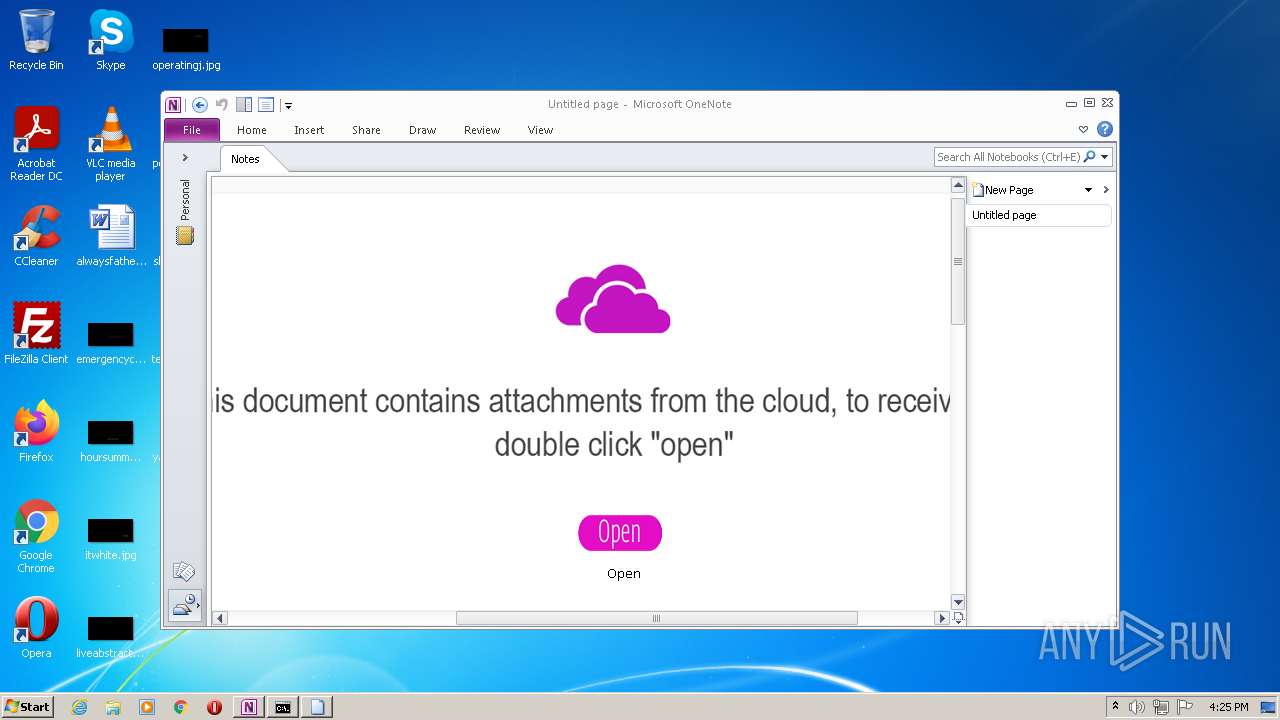
Task: Open the Draw ribbon tab
Action: (x=423, y=130)
